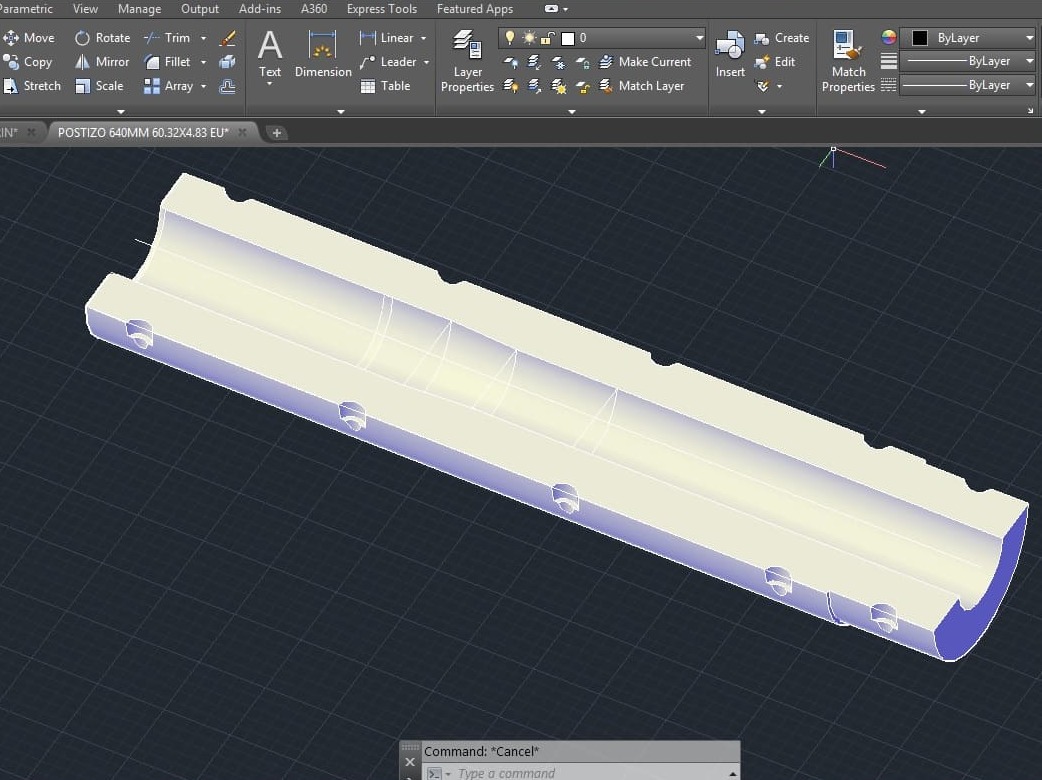Open the Layer Properties manager
Image resolution: width=1042 pixels, height=780 pixels.
click(x=467, y=61)
